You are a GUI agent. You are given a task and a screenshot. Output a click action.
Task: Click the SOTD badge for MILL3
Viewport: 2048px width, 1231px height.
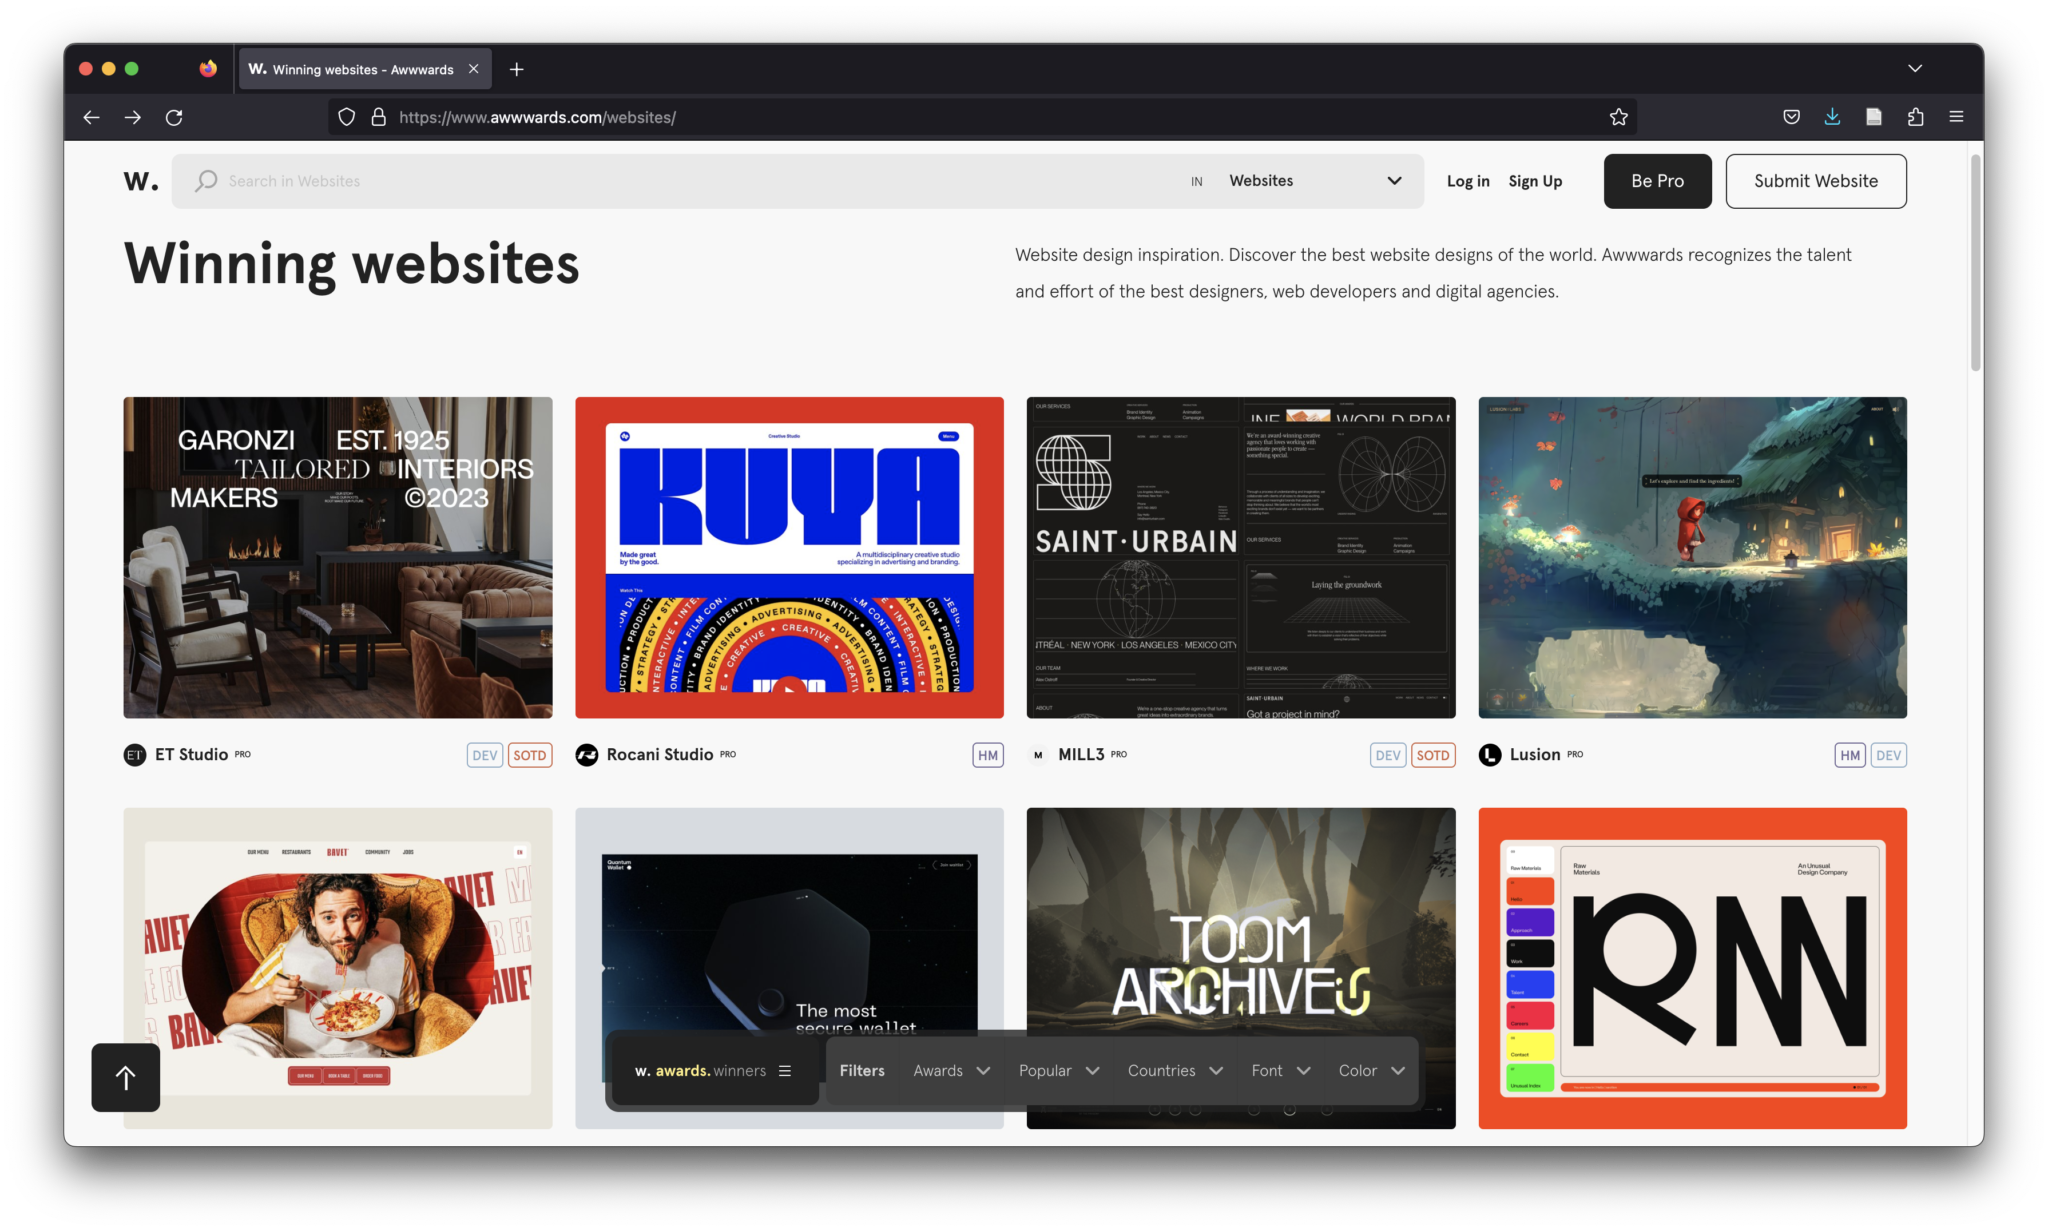coord(1433,755)
